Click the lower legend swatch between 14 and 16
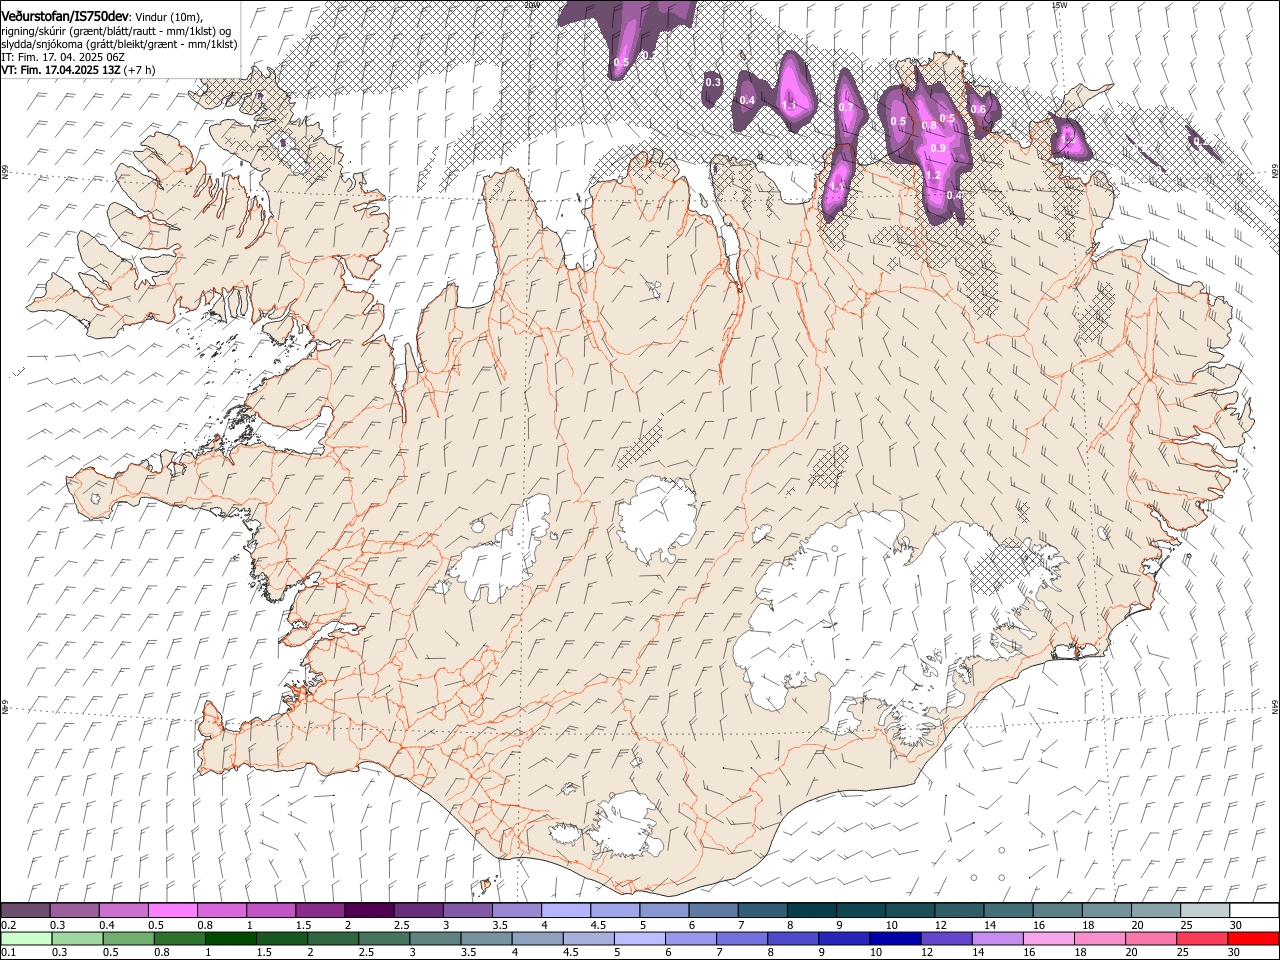Image resolution: width=1280 pixels, height=960 pixels. [996, 939]
